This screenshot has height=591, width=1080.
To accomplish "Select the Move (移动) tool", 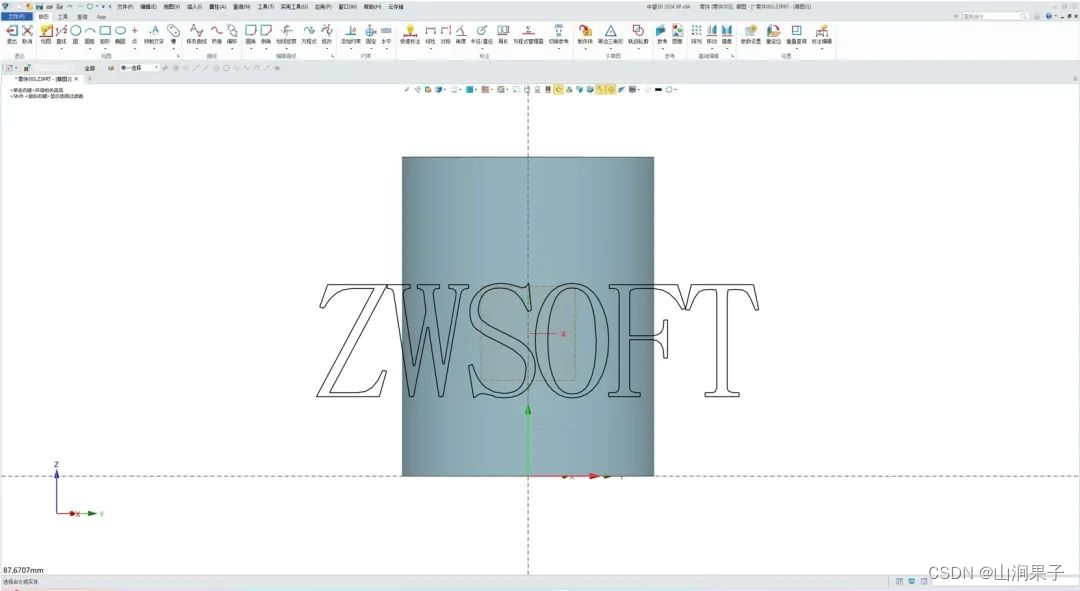I will [x=712, y=33].
